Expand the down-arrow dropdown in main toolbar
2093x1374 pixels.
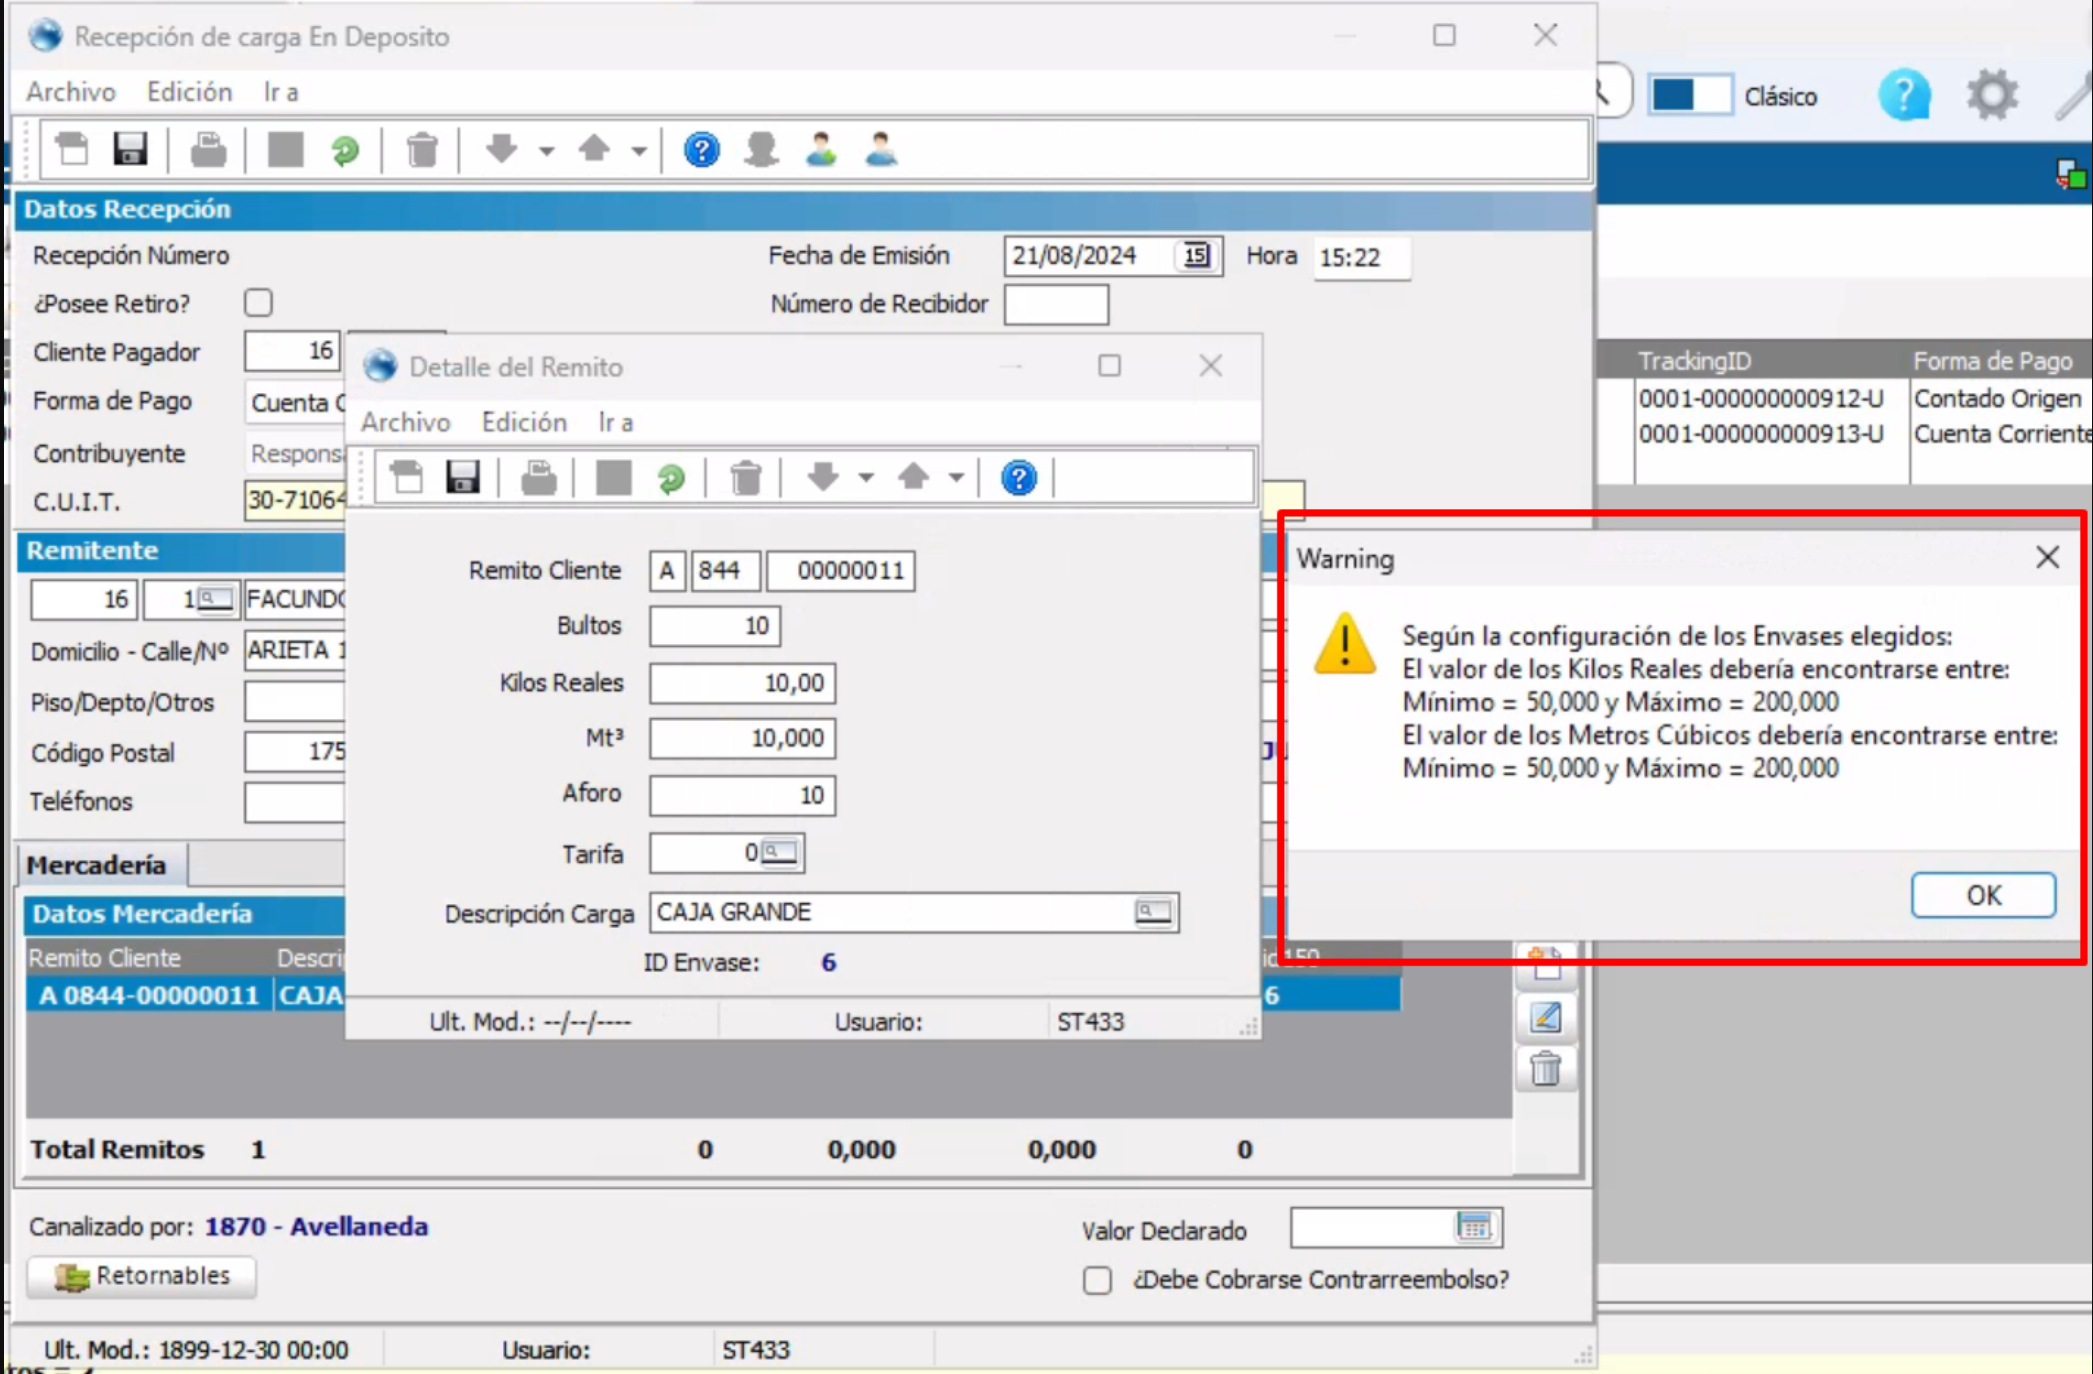pyautogui.click(x=546, y=152)
